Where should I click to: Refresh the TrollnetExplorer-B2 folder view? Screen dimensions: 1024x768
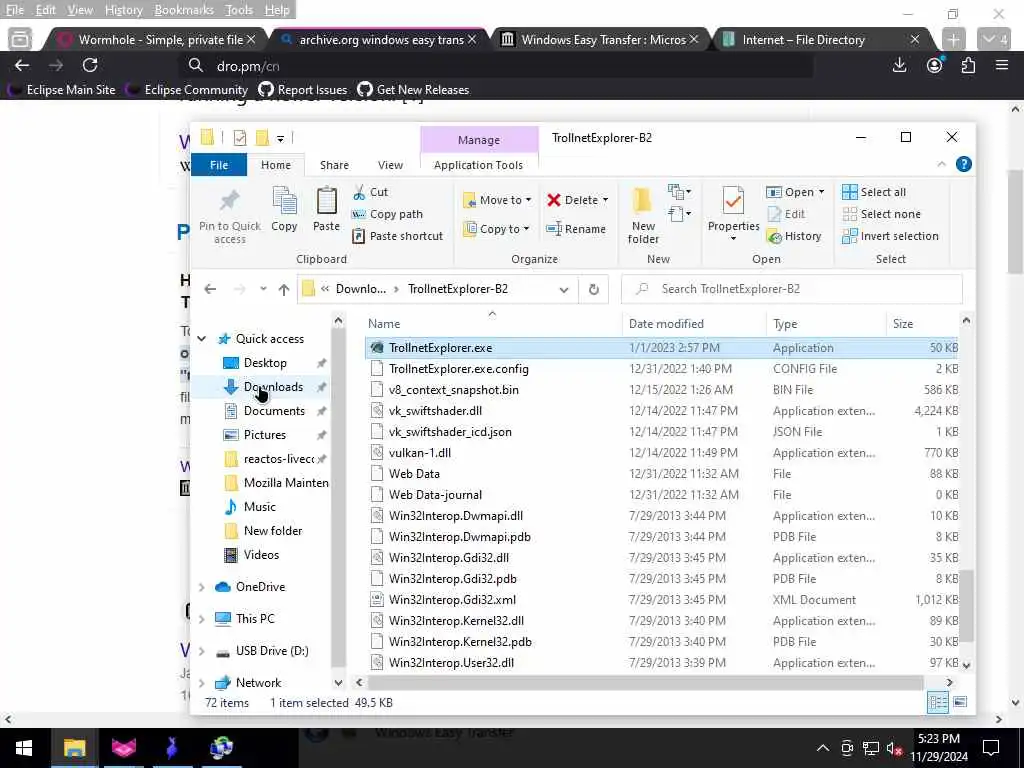click(594, 289)
